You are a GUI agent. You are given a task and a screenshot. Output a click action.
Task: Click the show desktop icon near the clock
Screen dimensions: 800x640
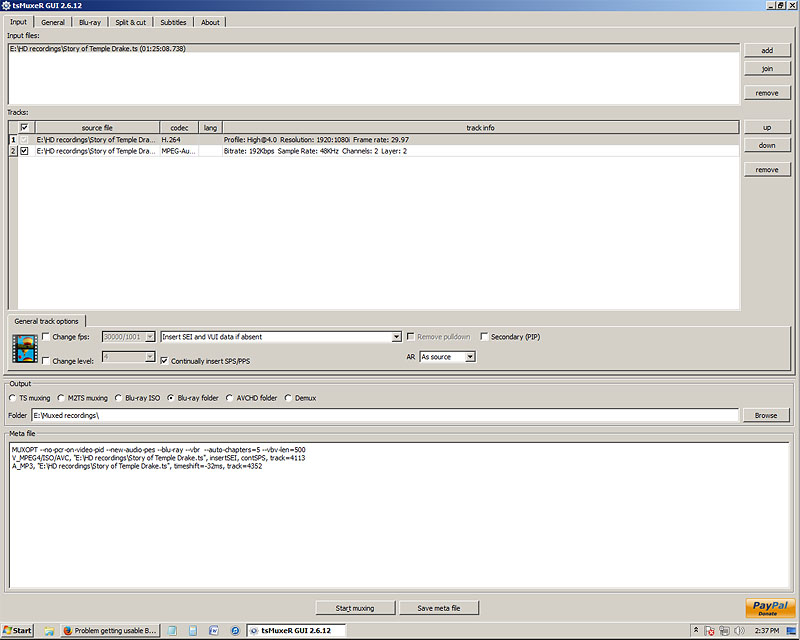coord(791,631)
